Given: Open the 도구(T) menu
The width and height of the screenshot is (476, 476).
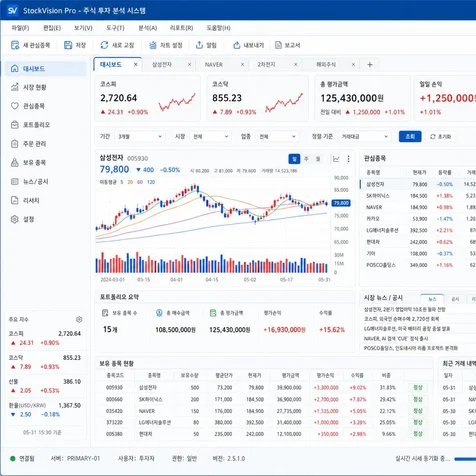Looking at the screenshot, I should [115, 28].
